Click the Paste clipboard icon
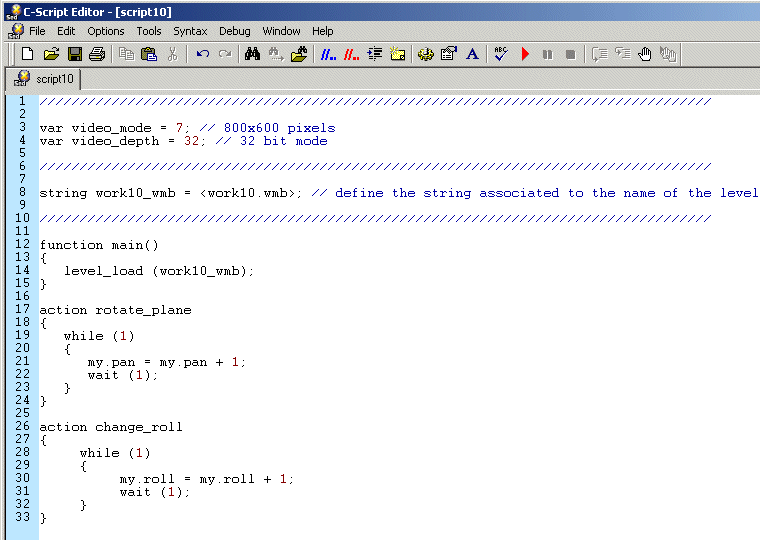 coord(149,54)
